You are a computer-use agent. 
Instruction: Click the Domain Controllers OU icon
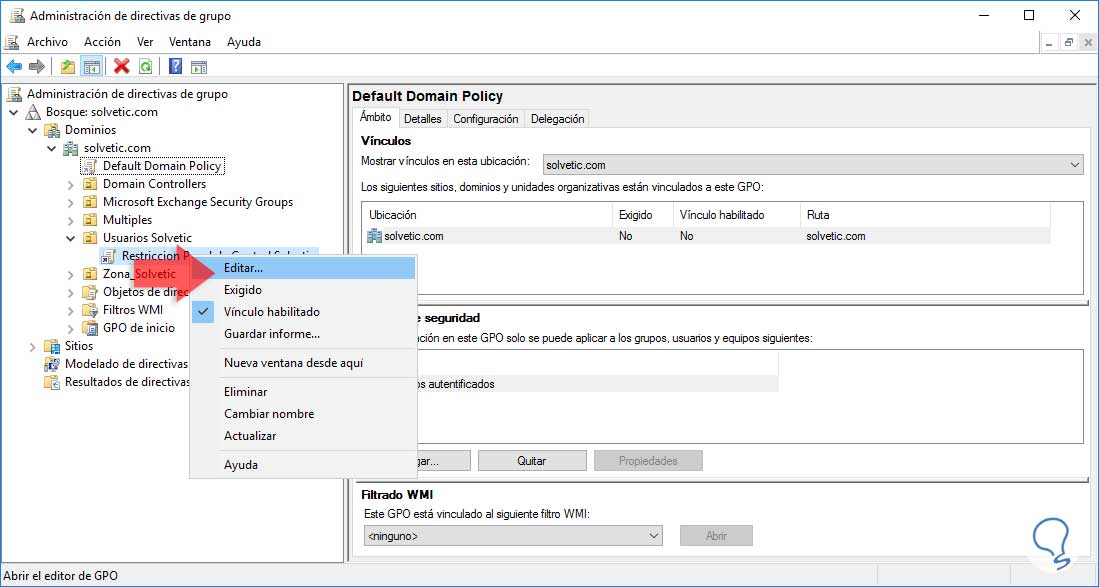[x=90, y=184]
